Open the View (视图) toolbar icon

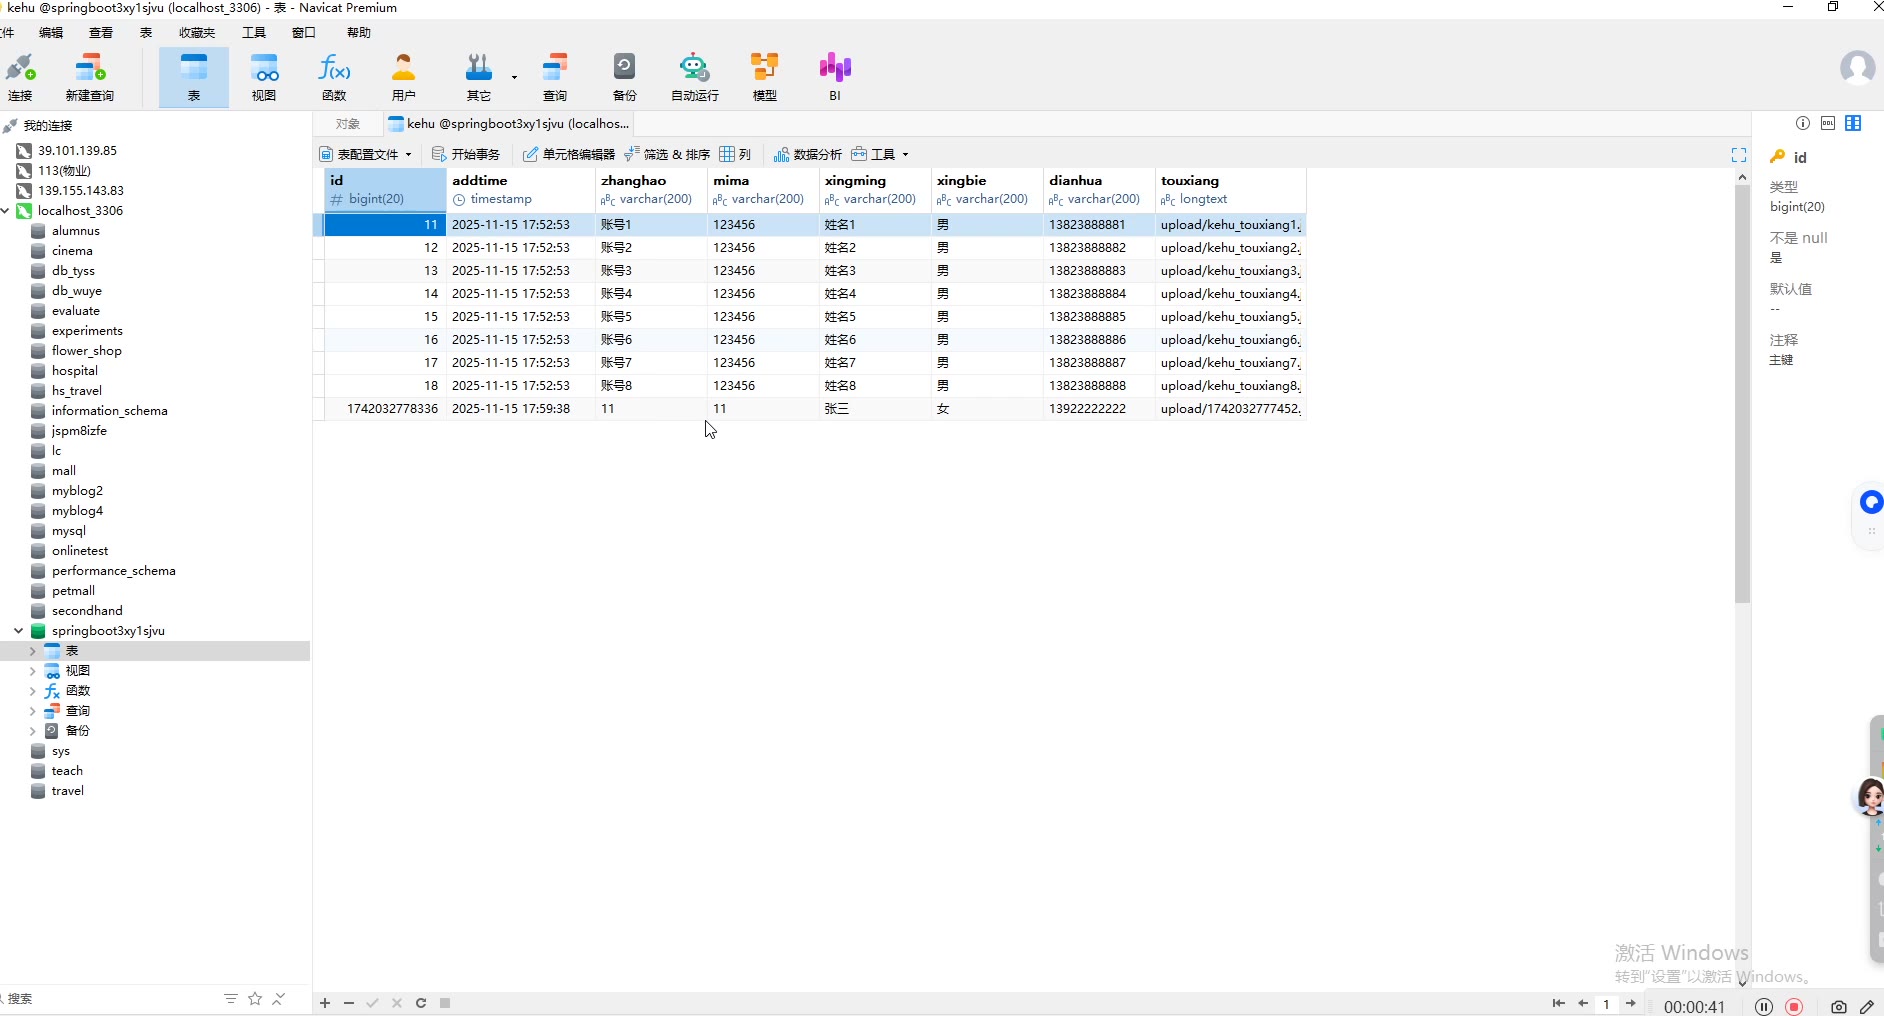(x=264, y=77)
